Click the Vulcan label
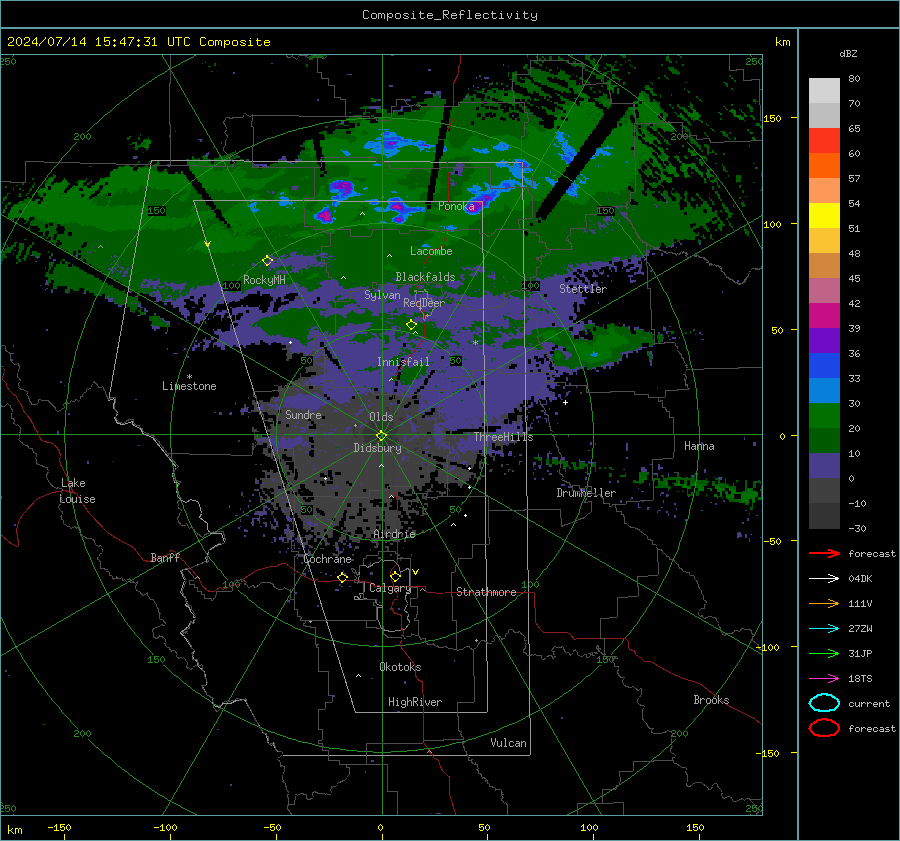This screenshot has height=841, width=900. click(x=508, y=743)
